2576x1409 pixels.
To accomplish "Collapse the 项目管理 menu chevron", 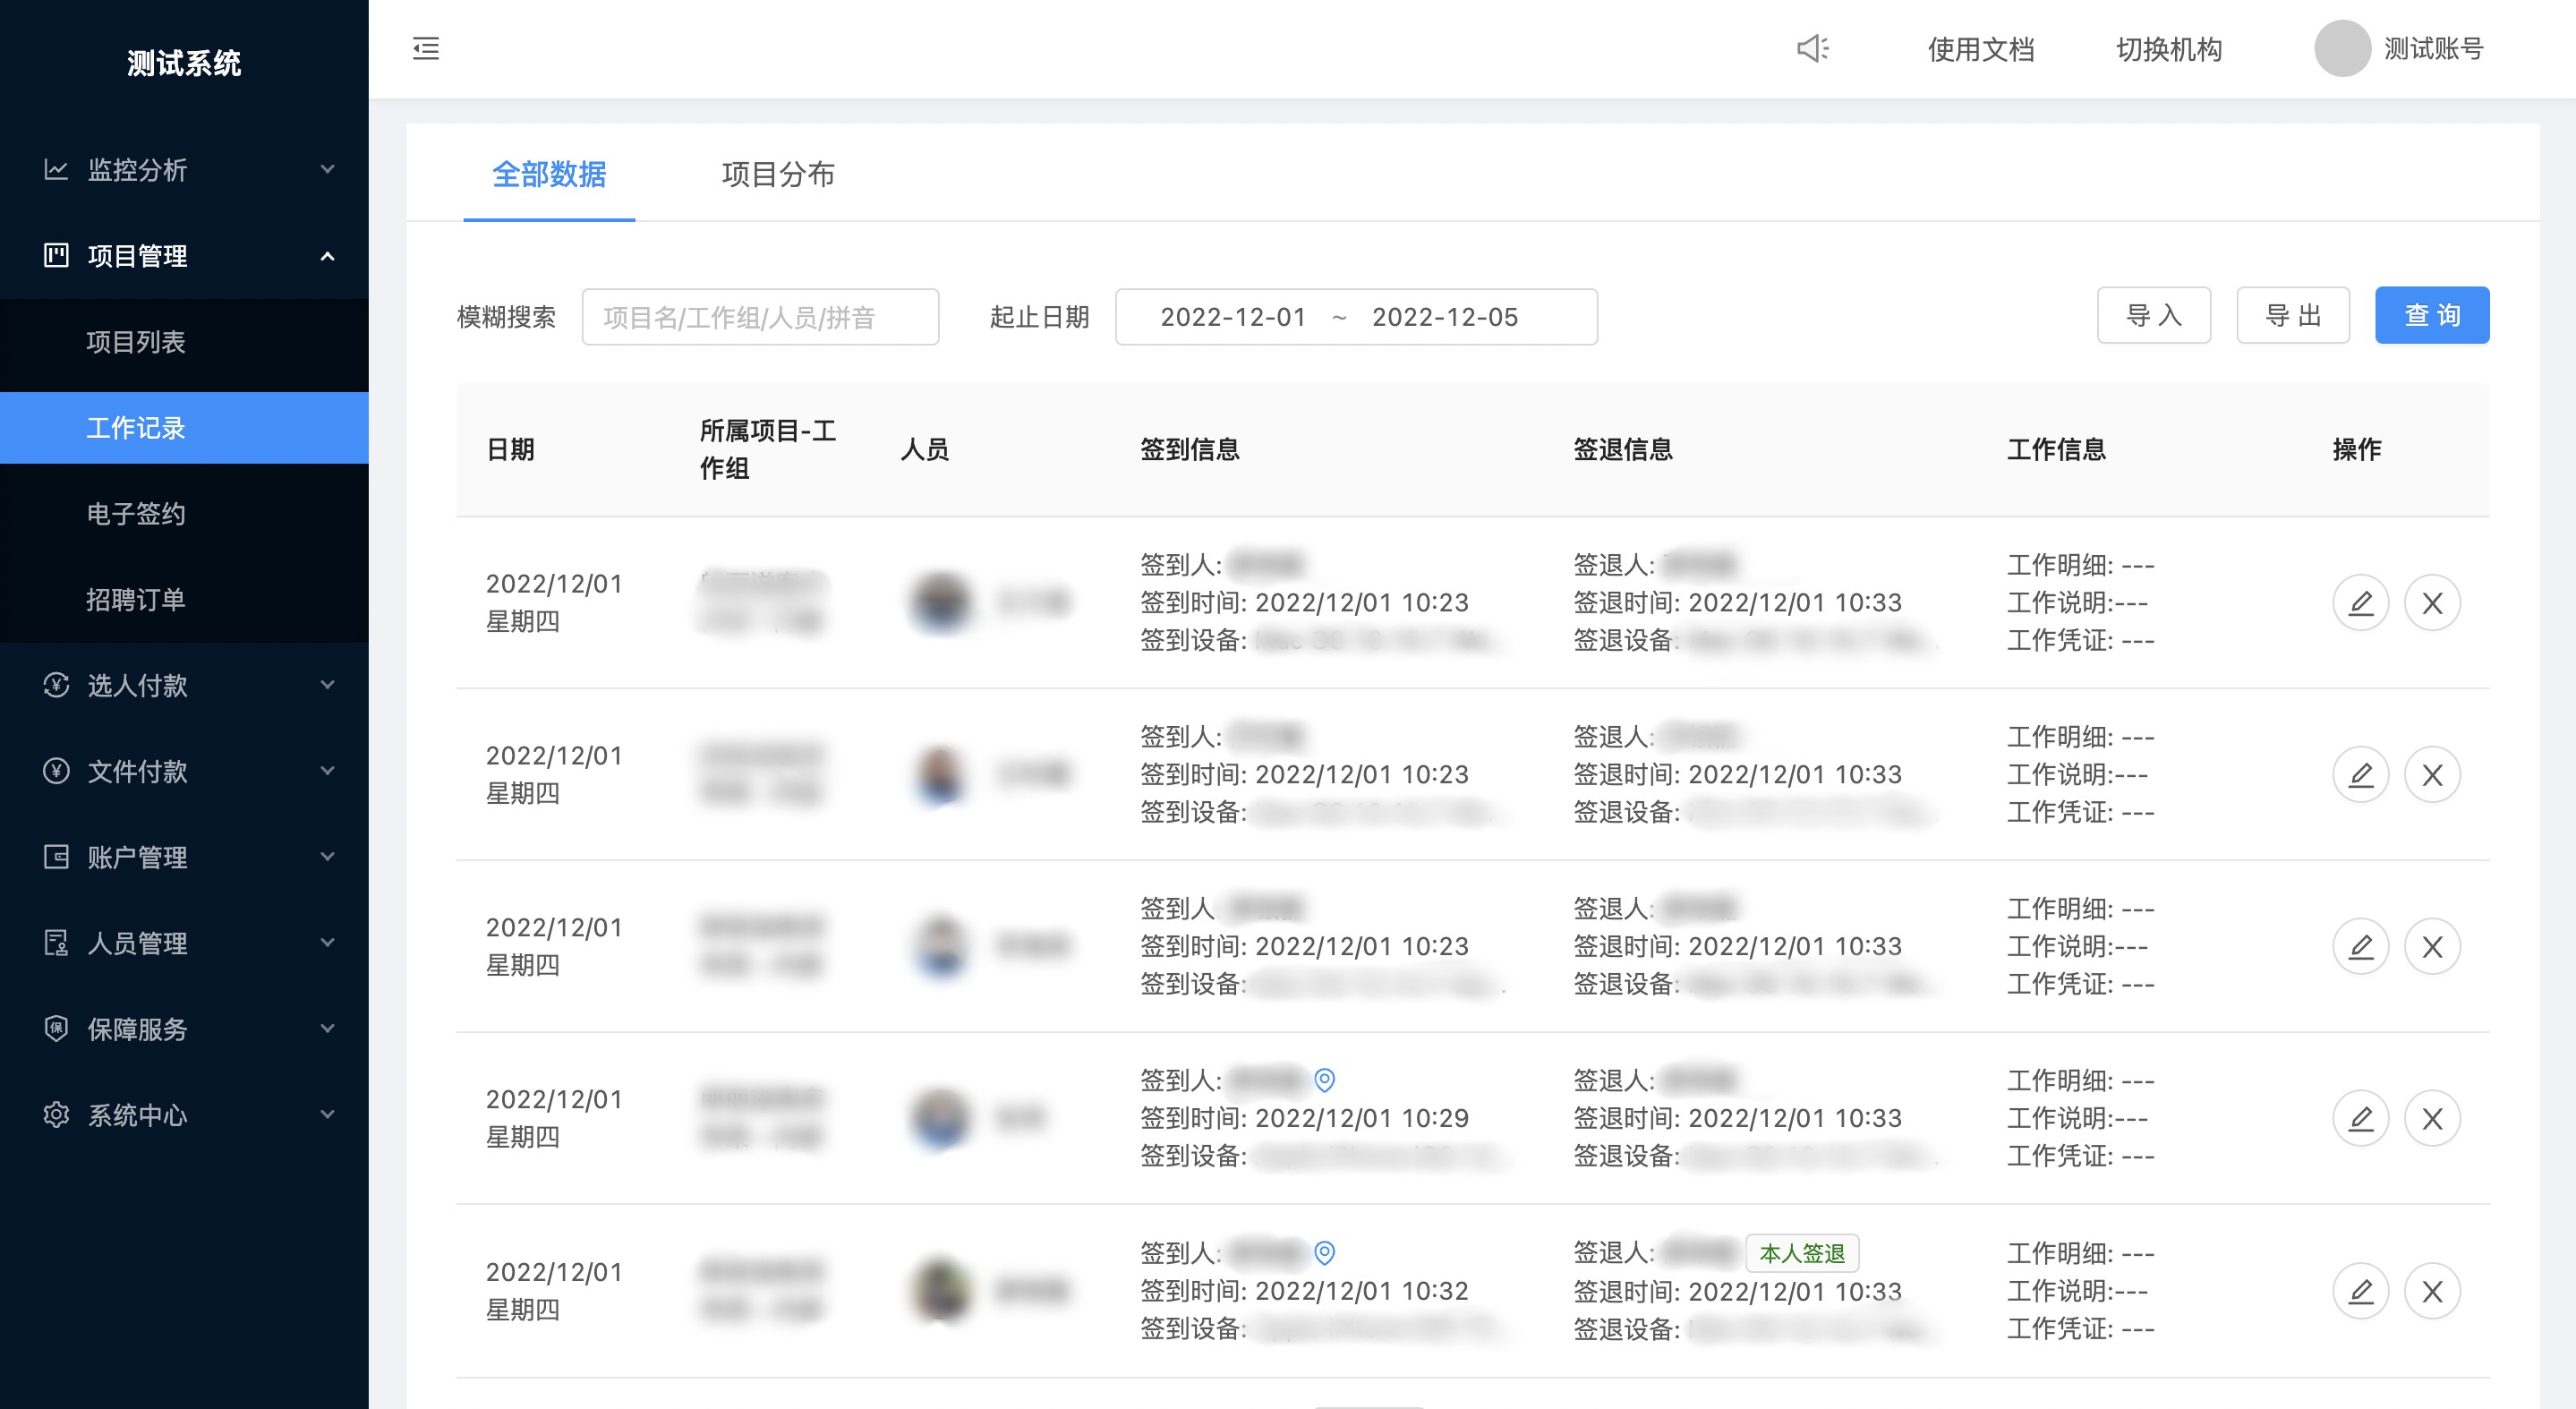I will click(327, 256).
